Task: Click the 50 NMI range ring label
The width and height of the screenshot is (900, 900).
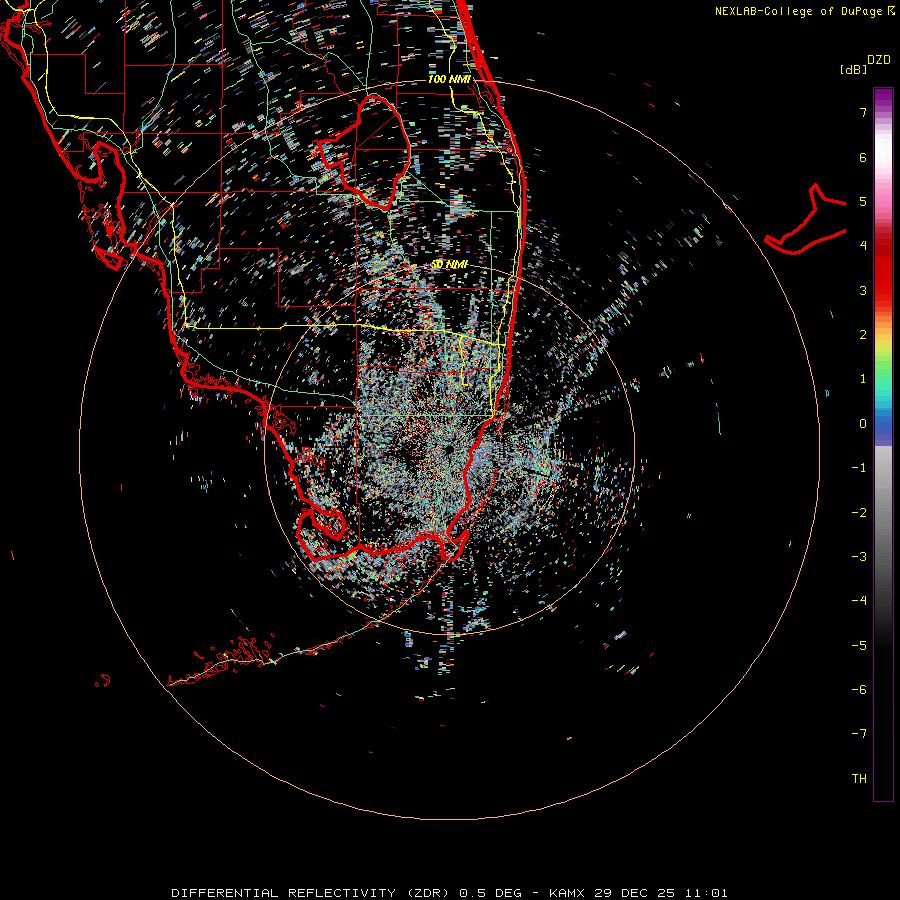Action: [x=449, y=264]
